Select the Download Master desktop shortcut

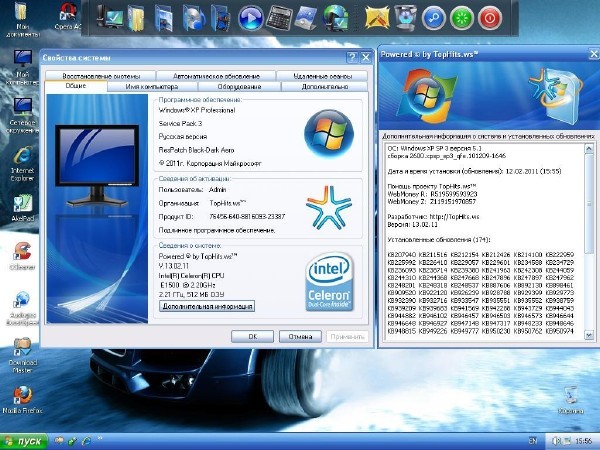22,355
